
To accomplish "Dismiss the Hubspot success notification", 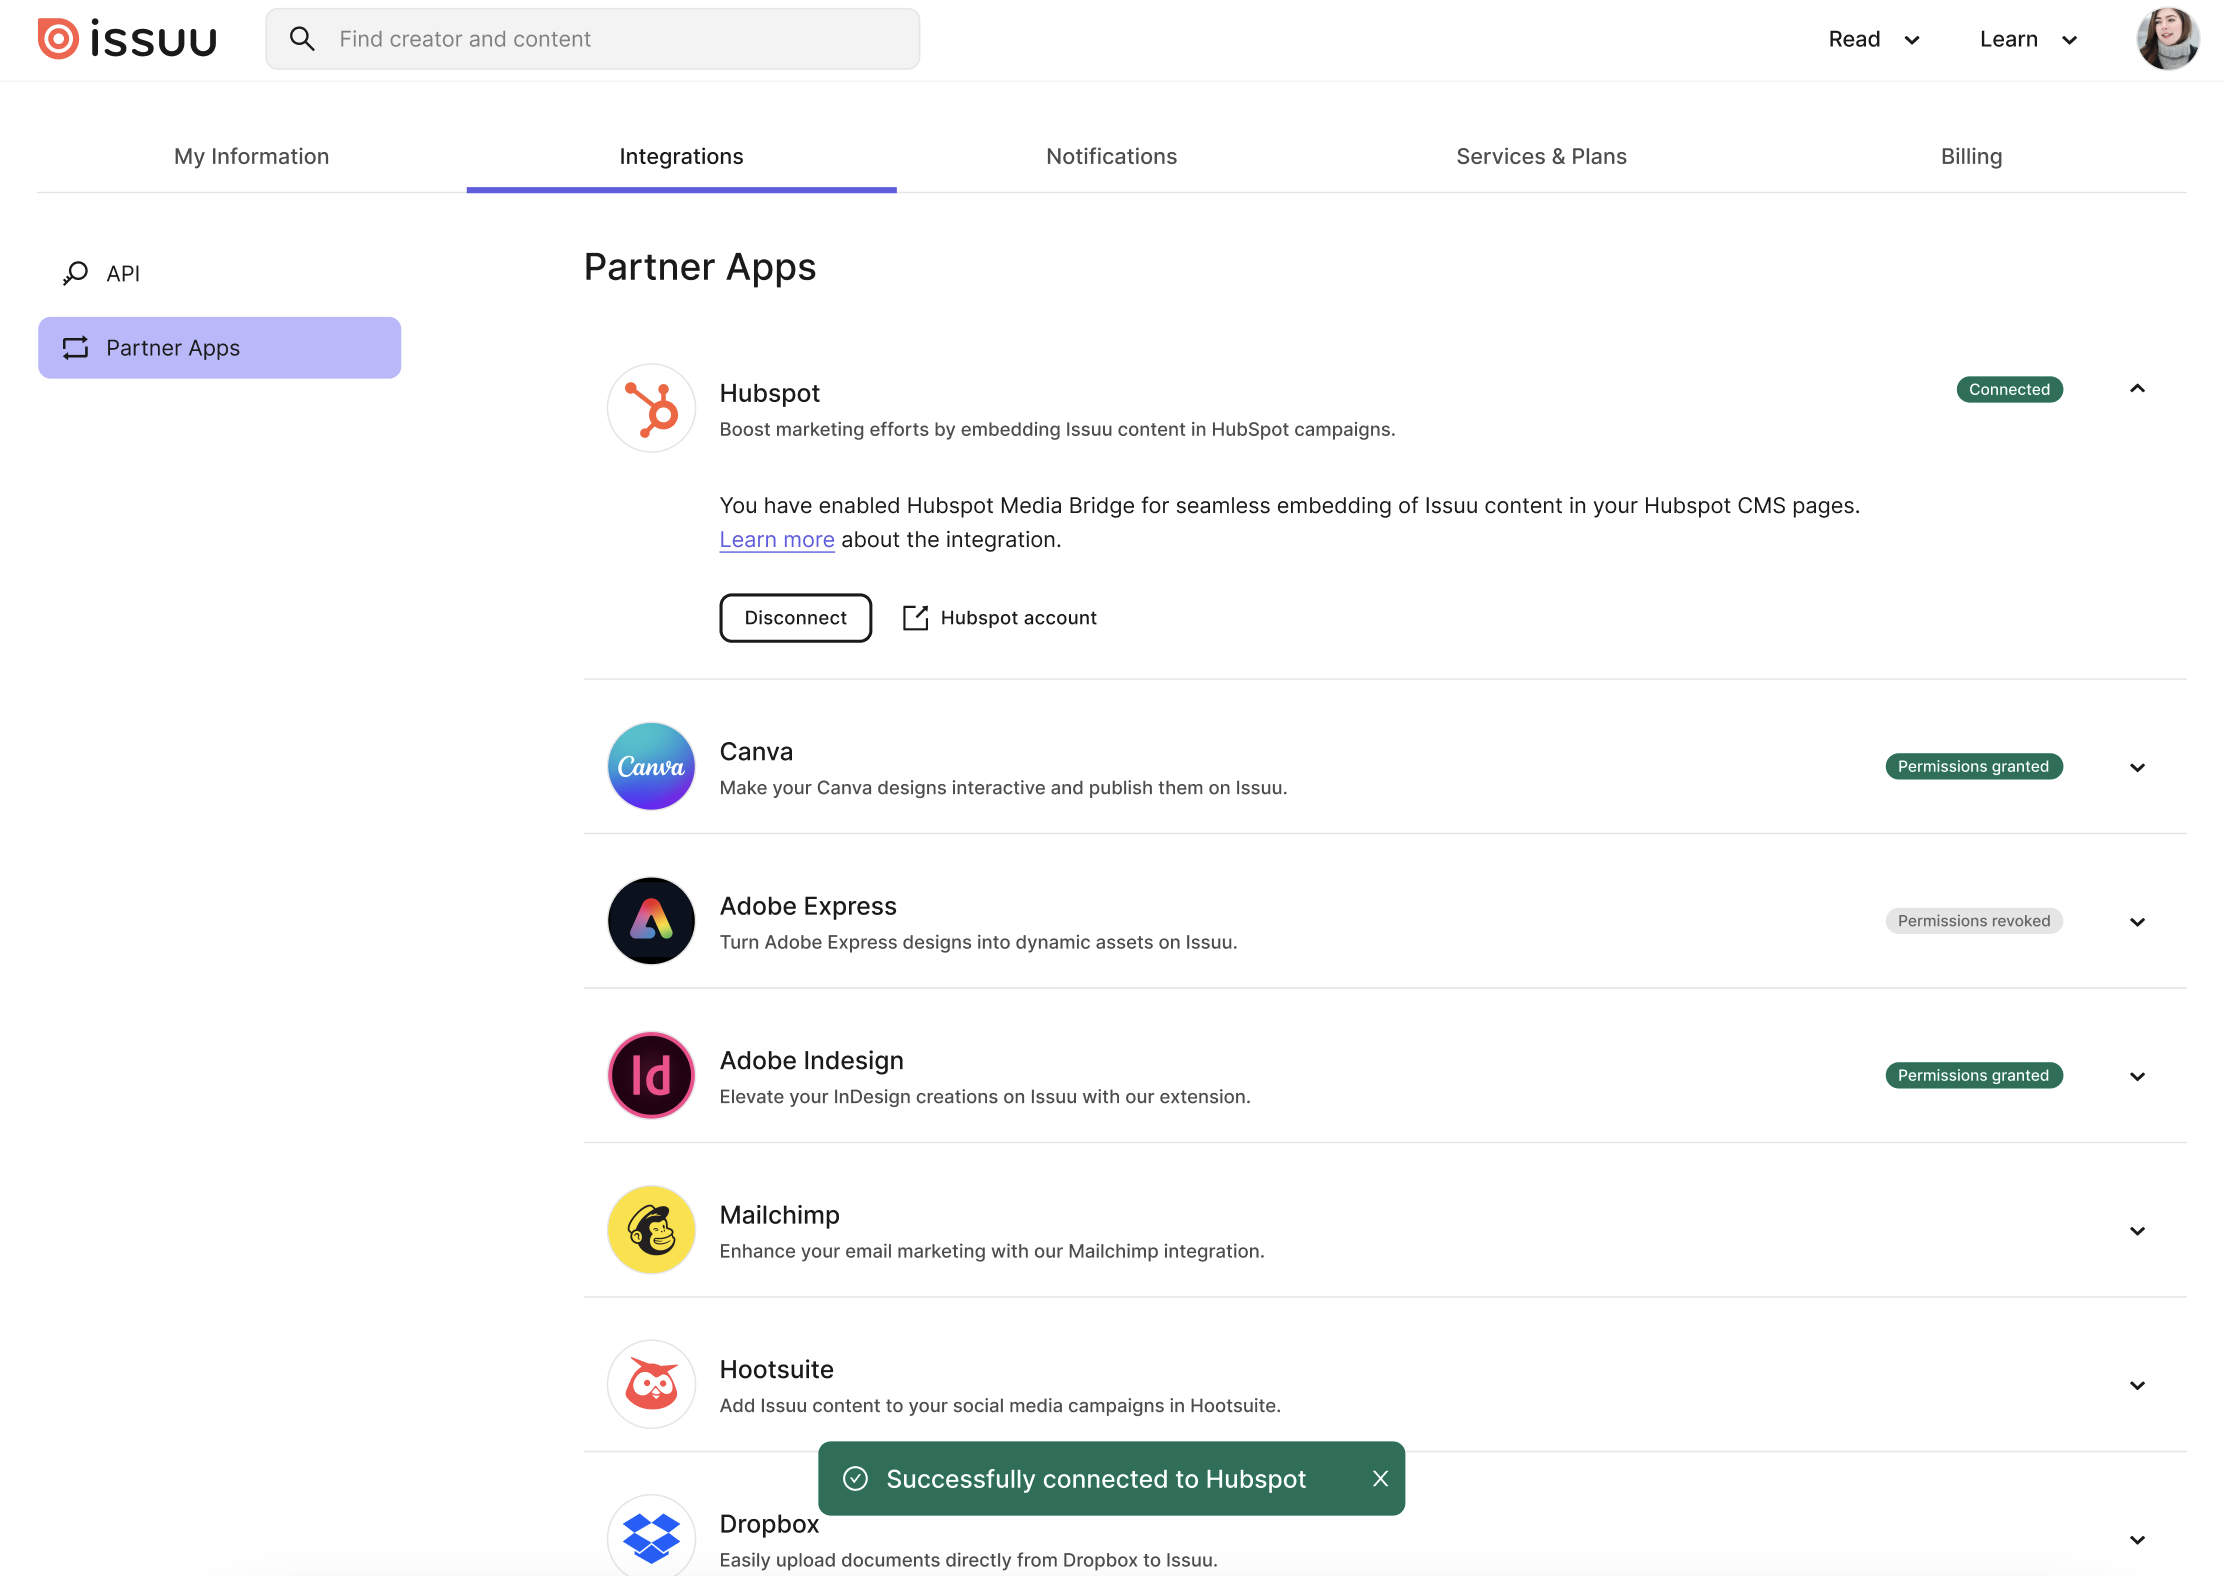I will (x=1380, y=1479).
